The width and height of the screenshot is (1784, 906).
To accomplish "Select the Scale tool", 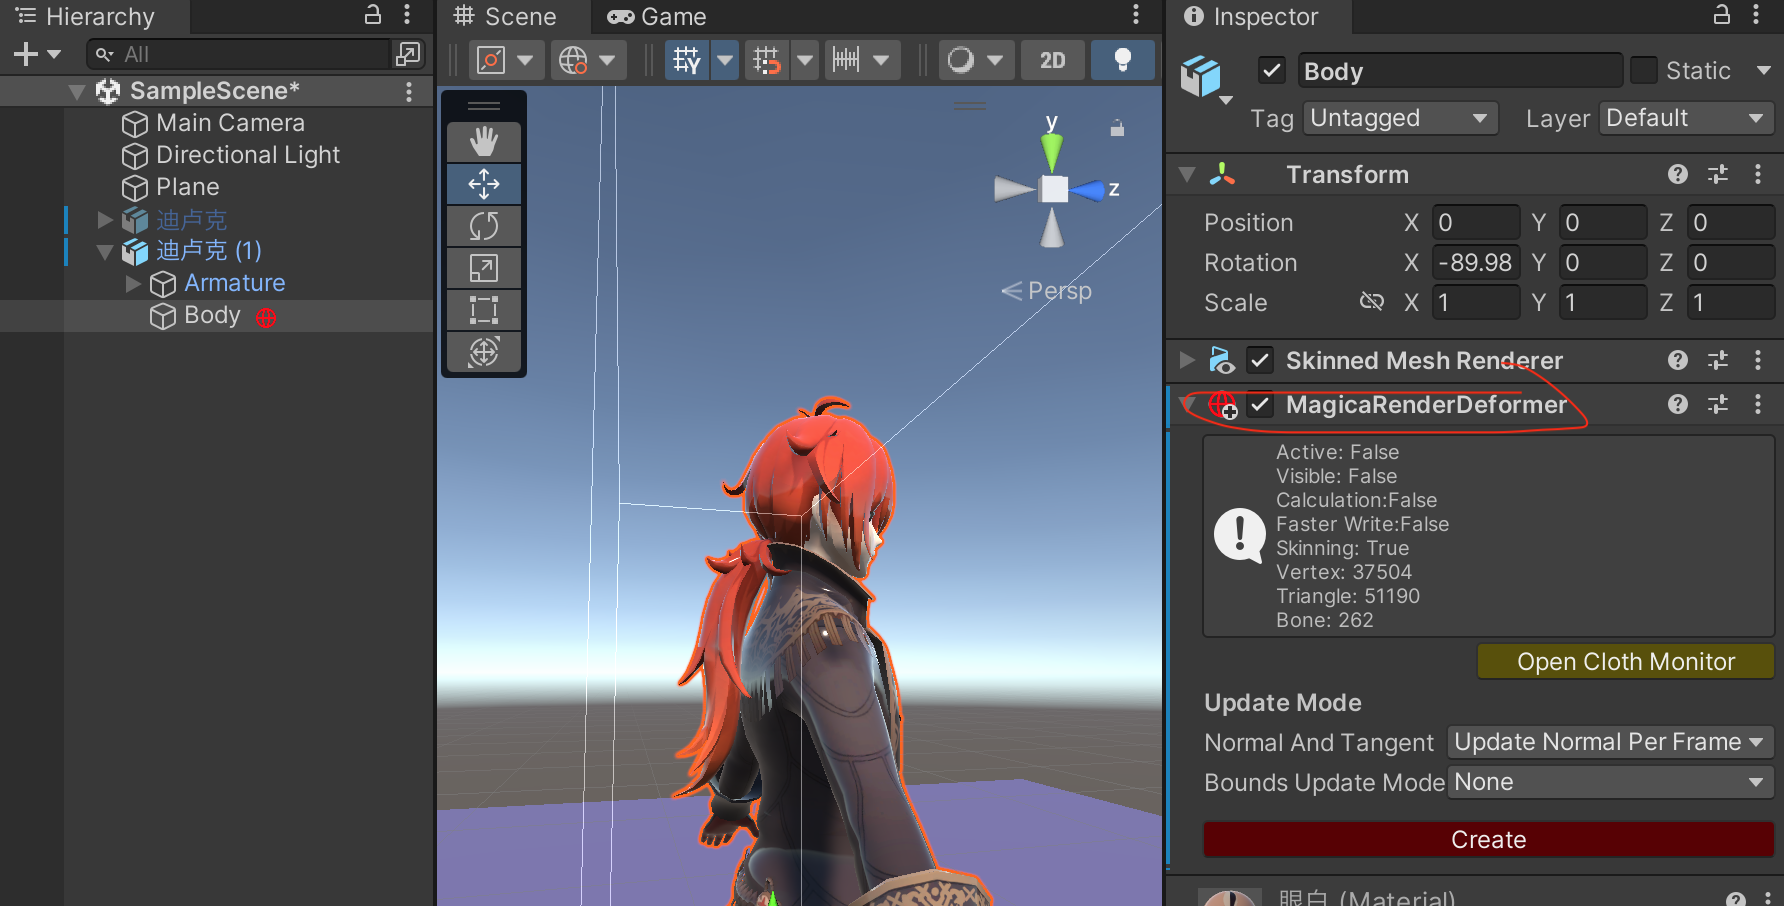I will (484, 268).
